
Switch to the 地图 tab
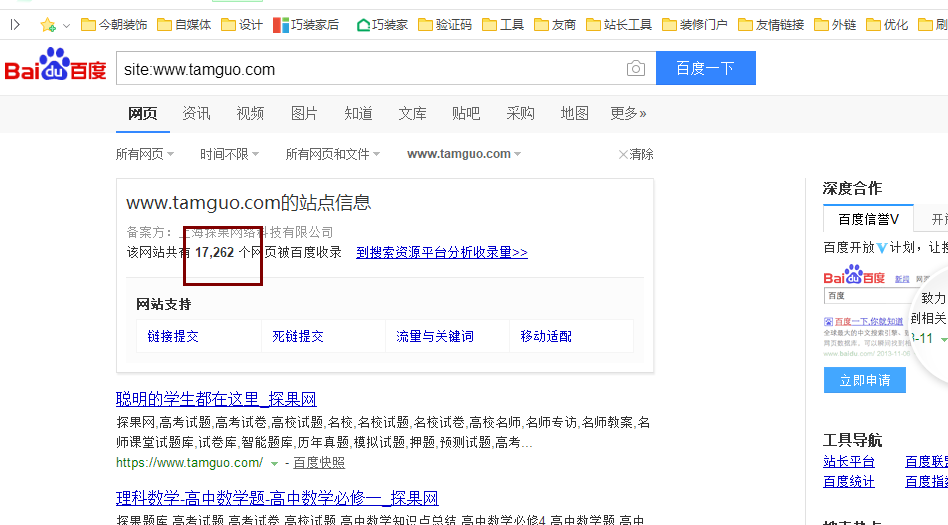[x=574, y=113]
